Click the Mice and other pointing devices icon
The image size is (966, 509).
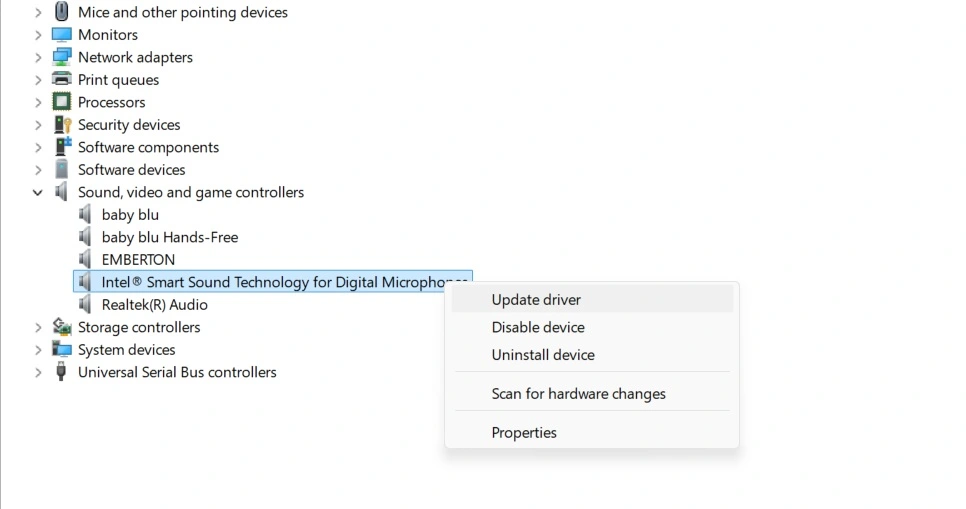pyautogui.click(x=62, y=12)
